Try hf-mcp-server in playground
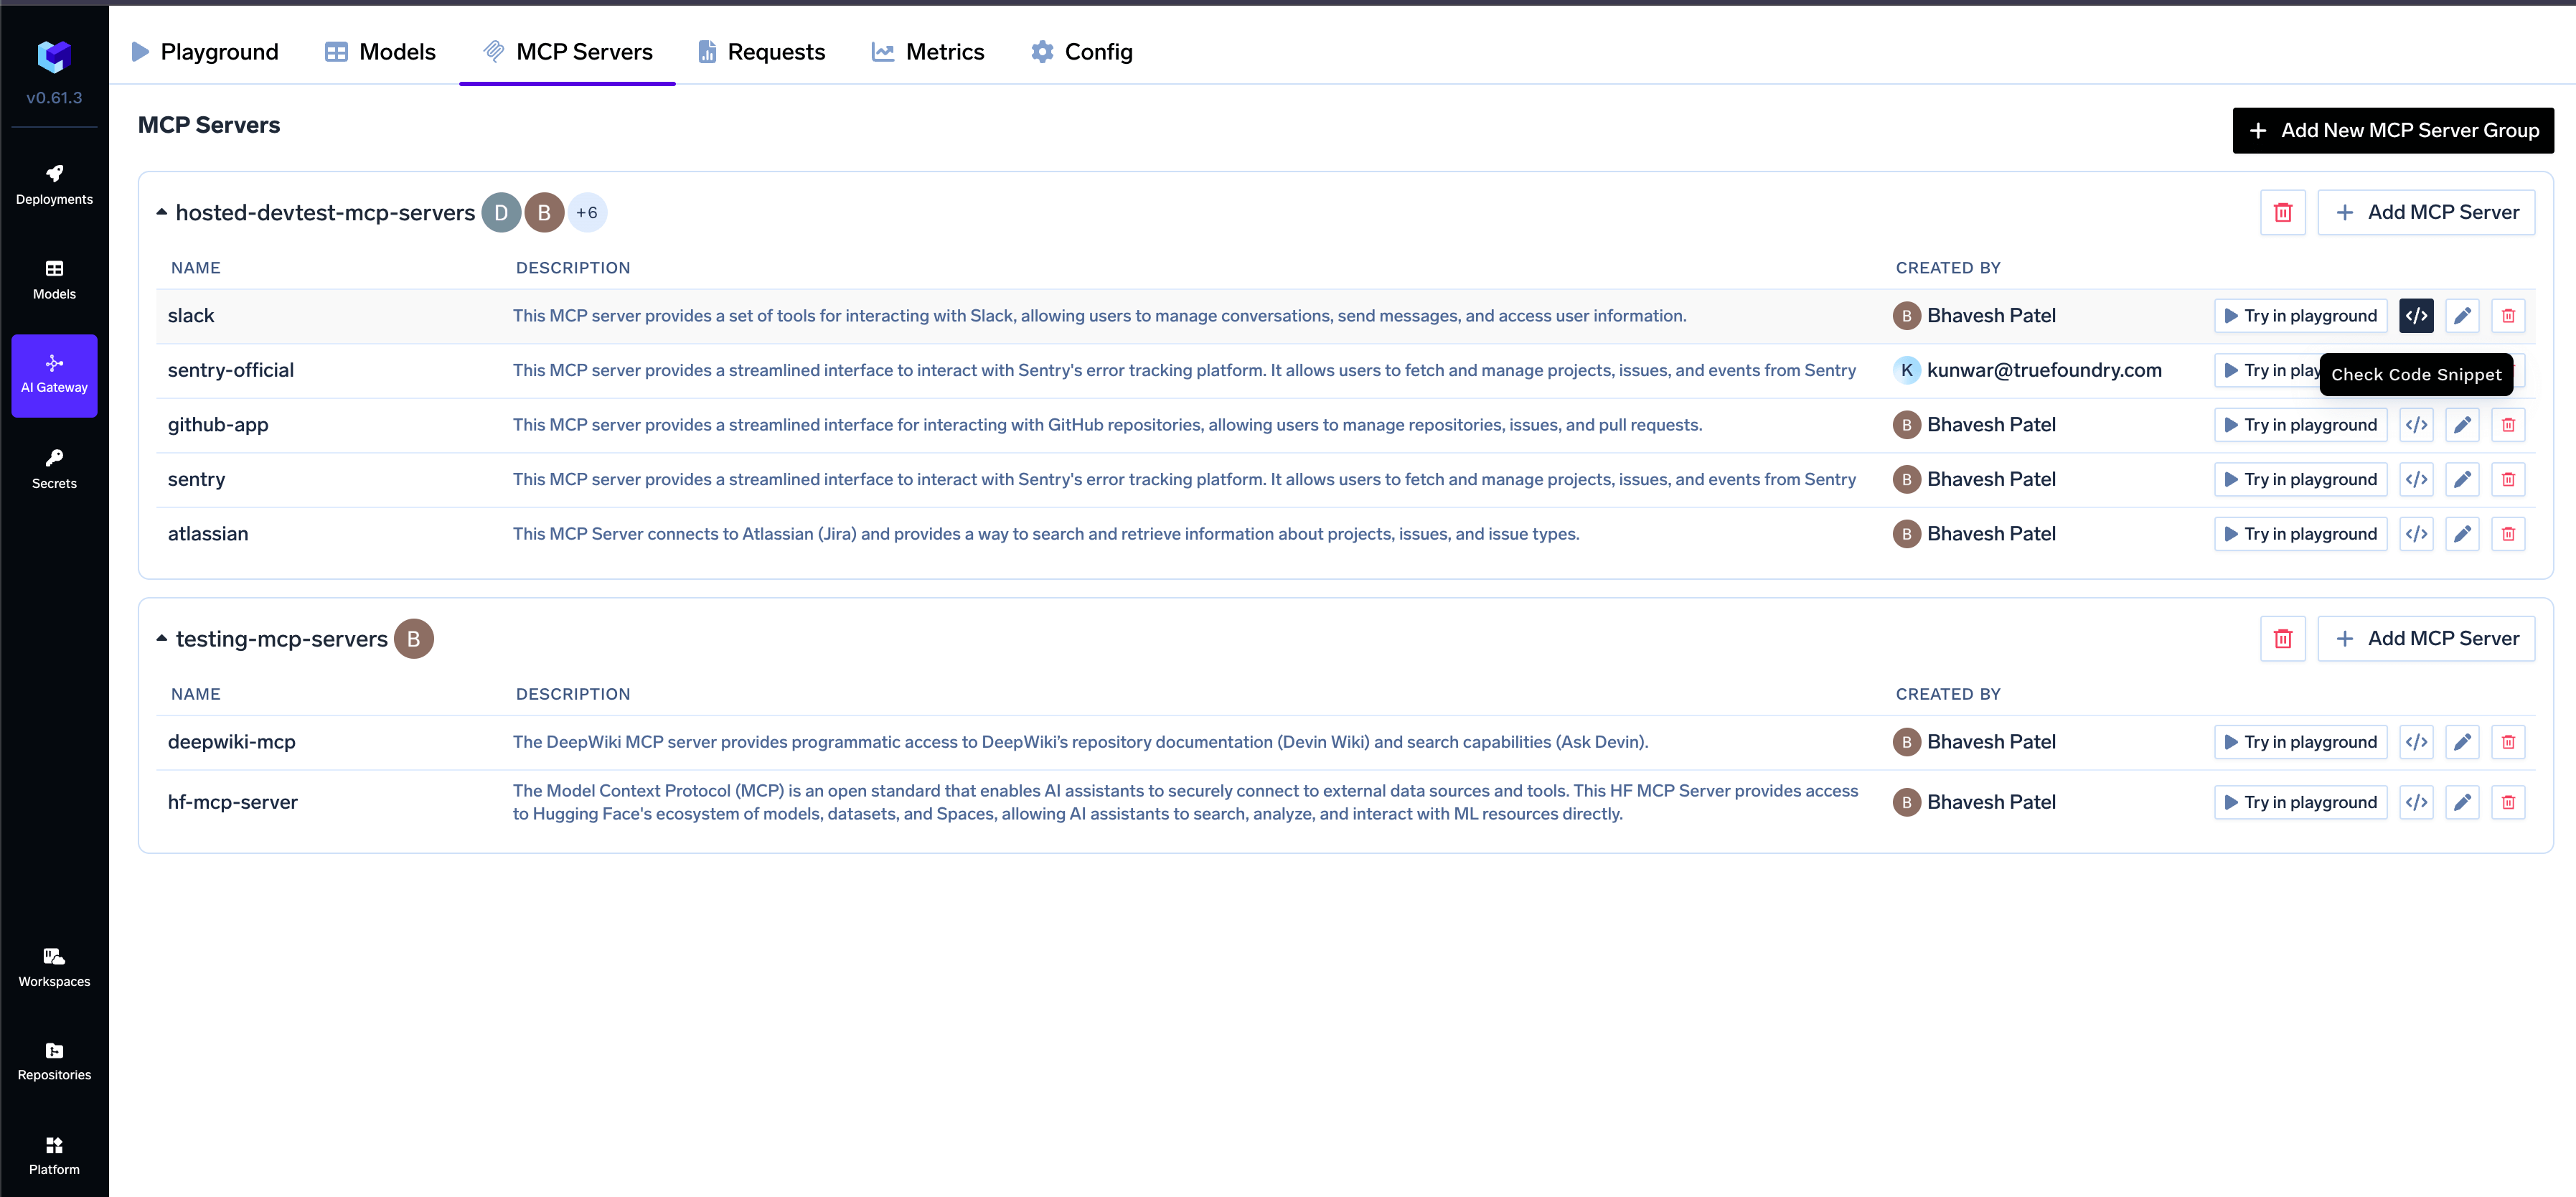The width and height of the screenshot is (2576, 1197). pos(2300,802)
